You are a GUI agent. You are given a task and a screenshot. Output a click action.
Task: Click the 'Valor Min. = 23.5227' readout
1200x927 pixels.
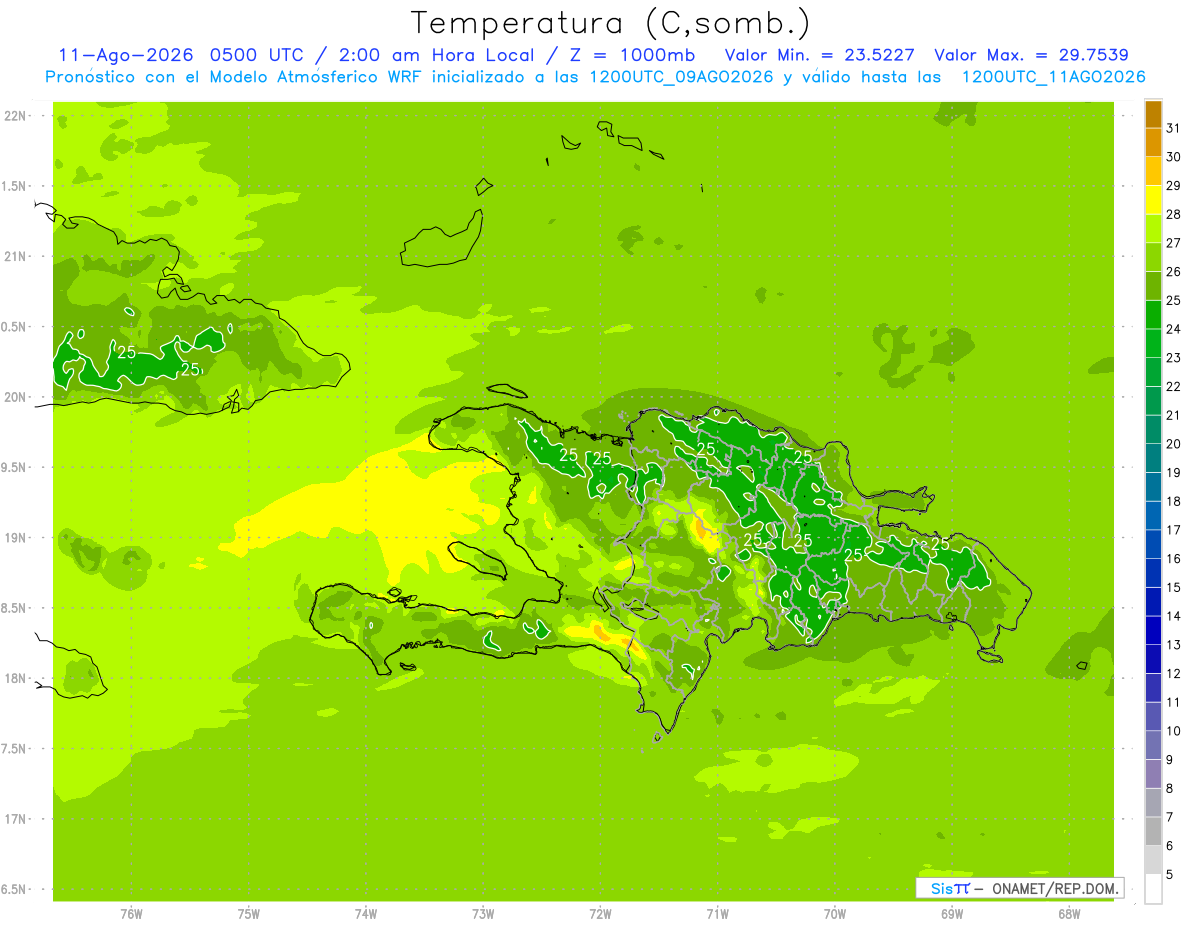coord(818,55)
